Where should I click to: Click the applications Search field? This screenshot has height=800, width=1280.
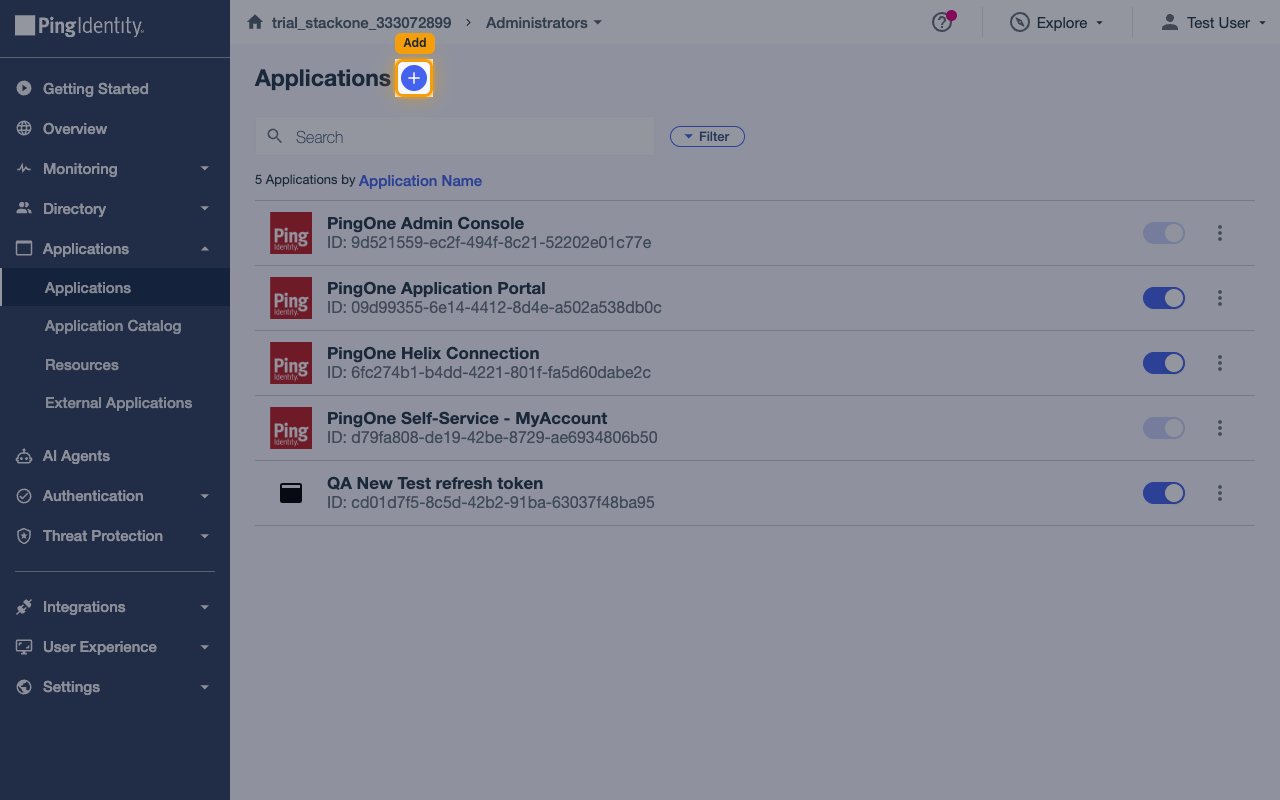pyautogui.click(x=455, y=137)
